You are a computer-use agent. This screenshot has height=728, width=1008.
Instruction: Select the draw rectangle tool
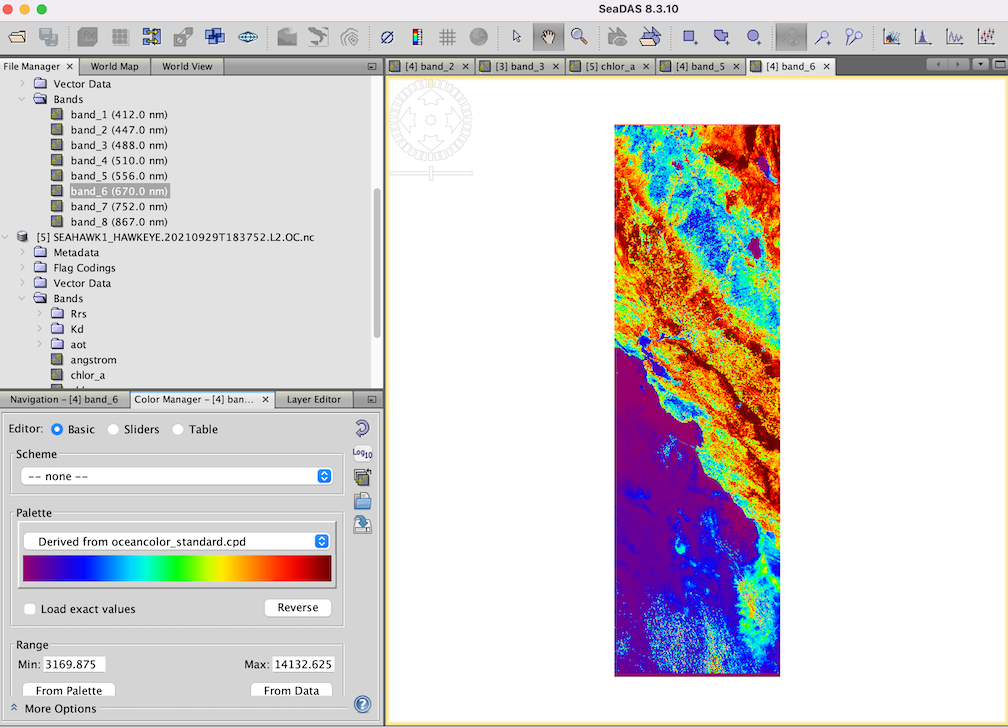[x=690, y=37]
